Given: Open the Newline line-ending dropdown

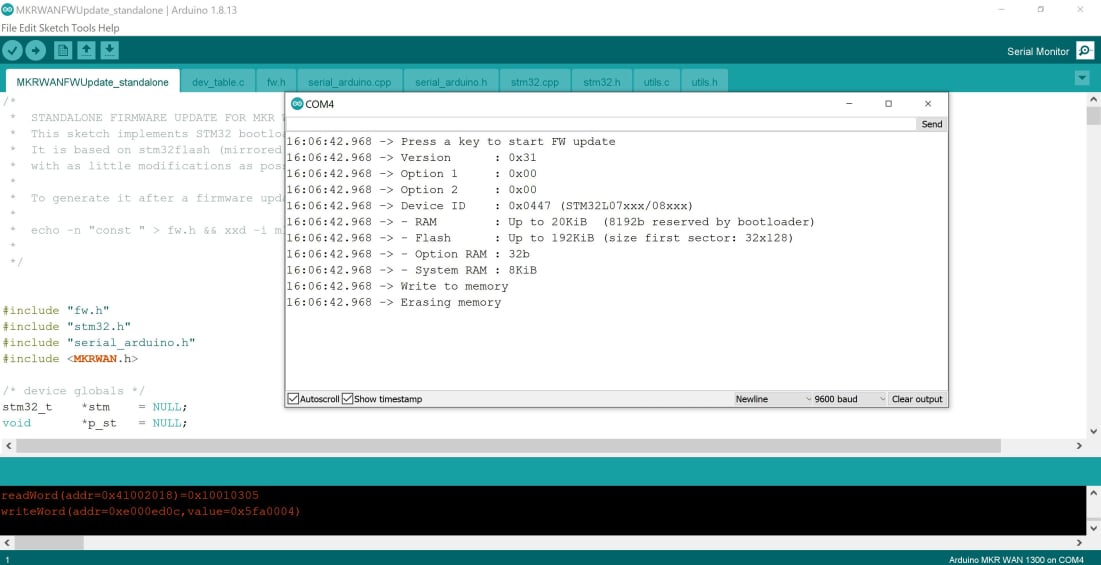Looking at the screenshot, I should tap(772, 399).
